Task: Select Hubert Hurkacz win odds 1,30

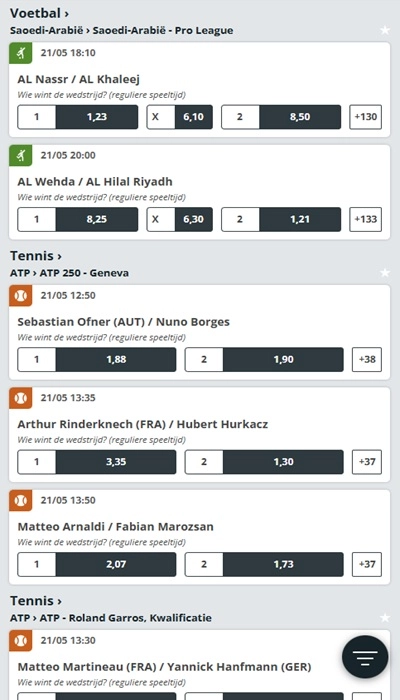Action: pyautogui.click(x=264, y=462)
